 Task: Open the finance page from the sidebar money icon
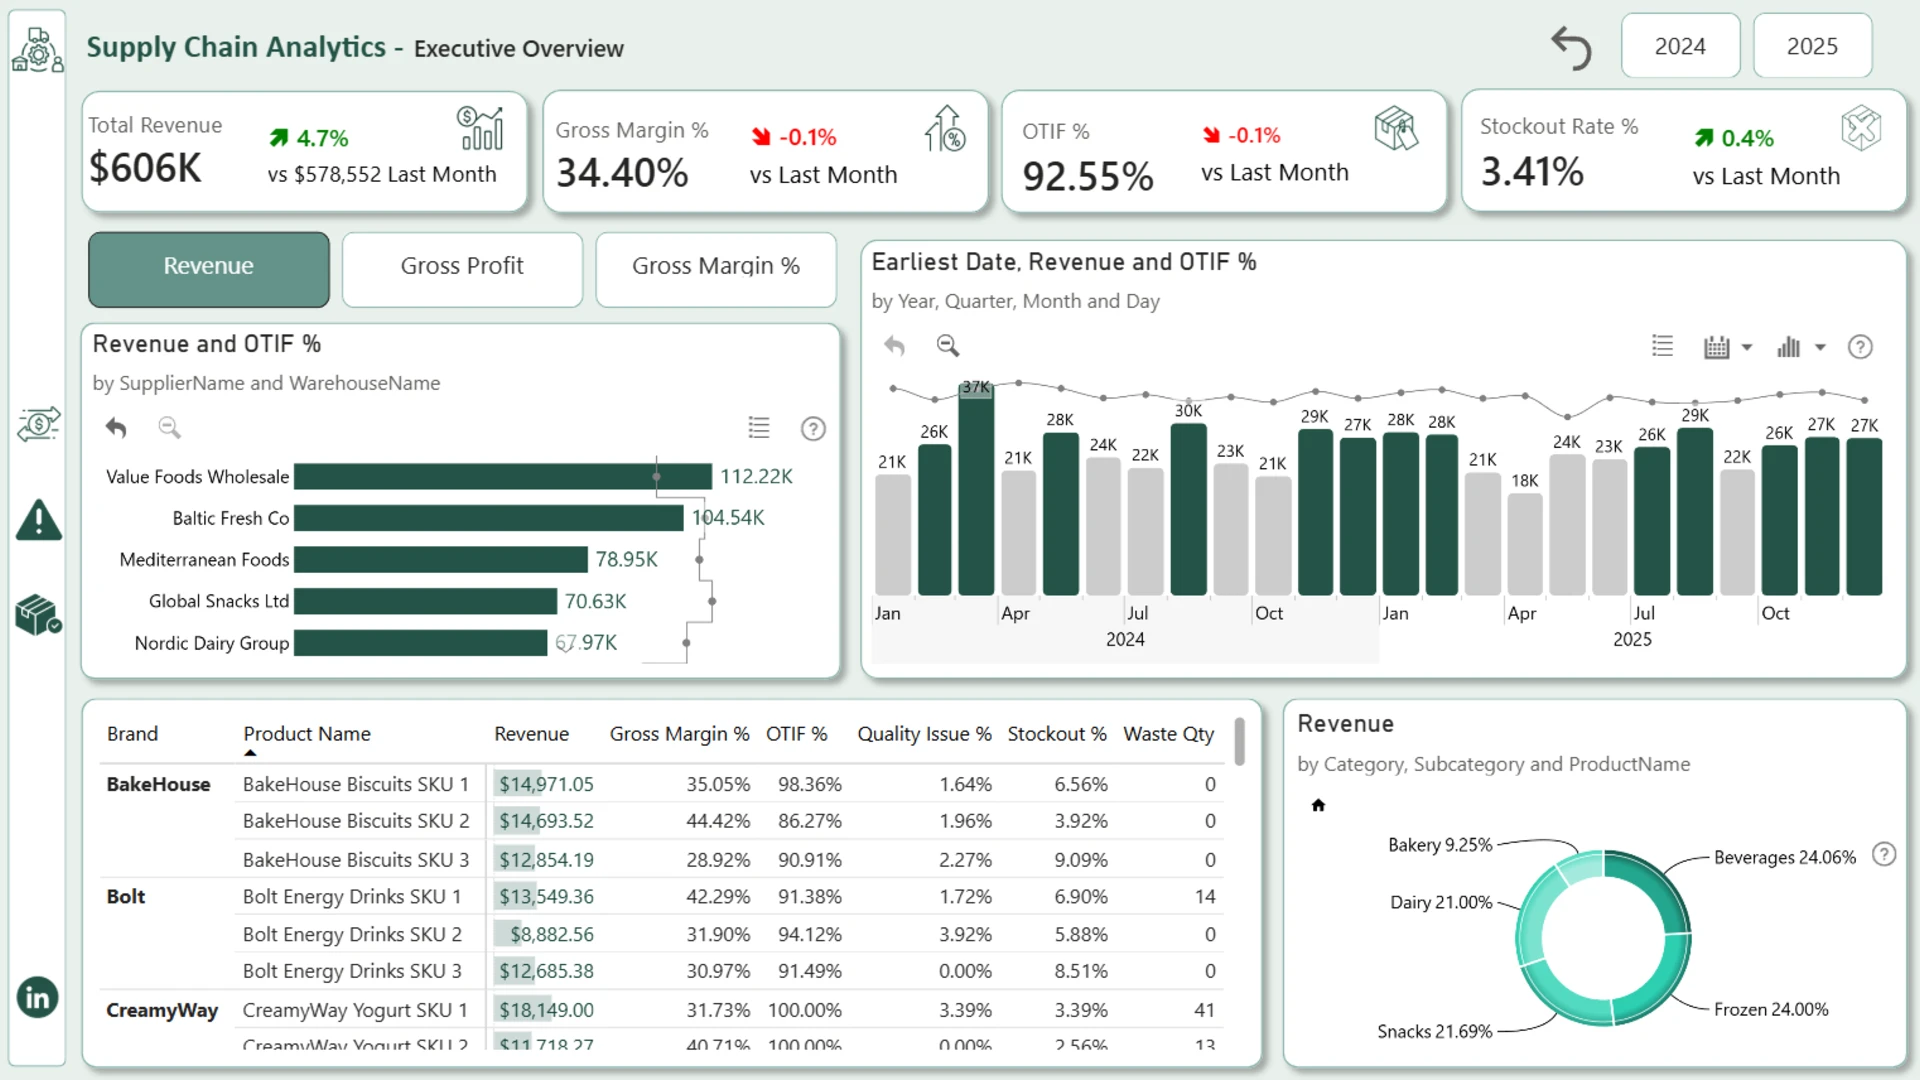tap(38, 424)
